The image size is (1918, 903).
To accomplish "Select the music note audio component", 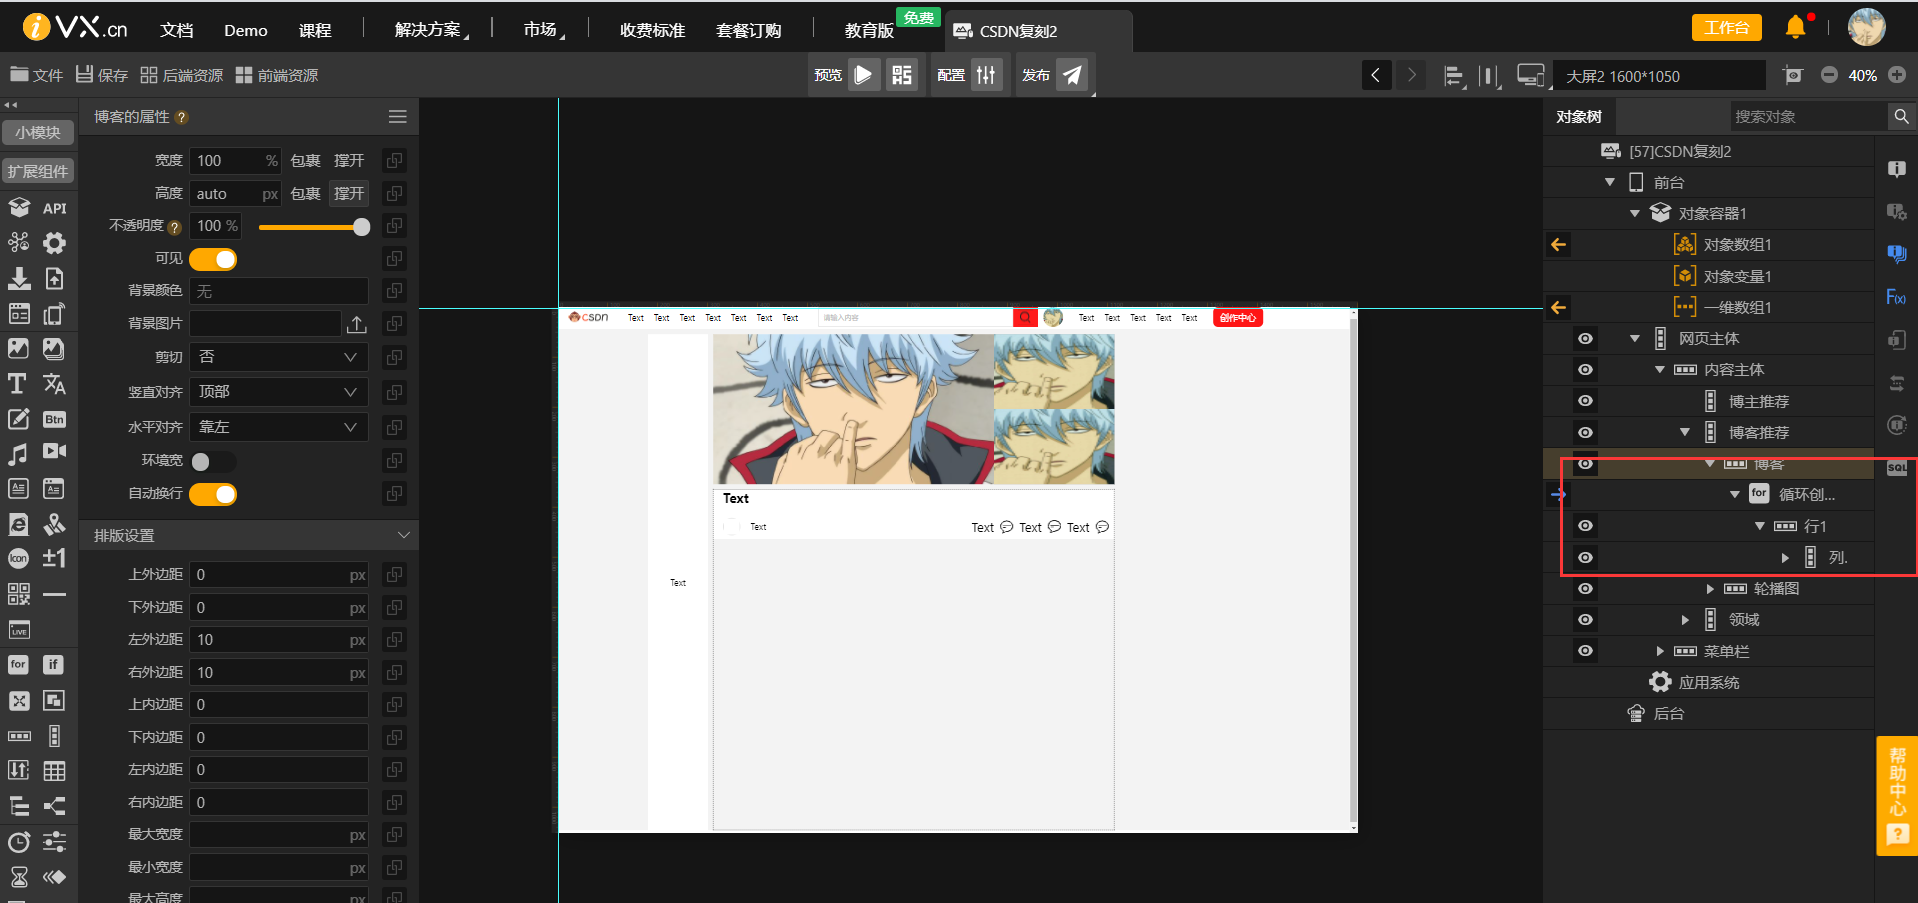I will (18, 454).
